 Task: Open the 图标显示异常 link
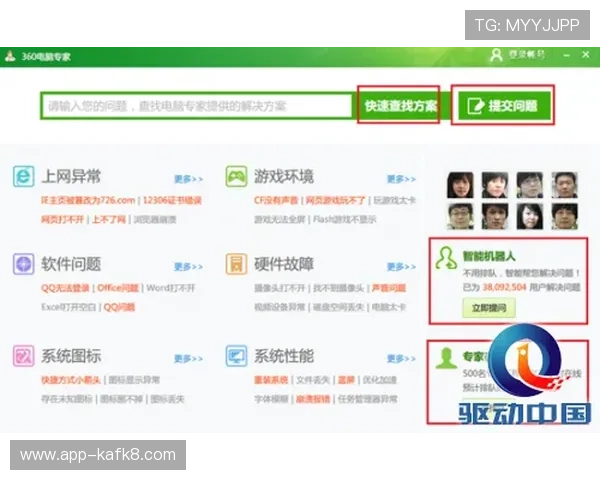tap(134, 380)
